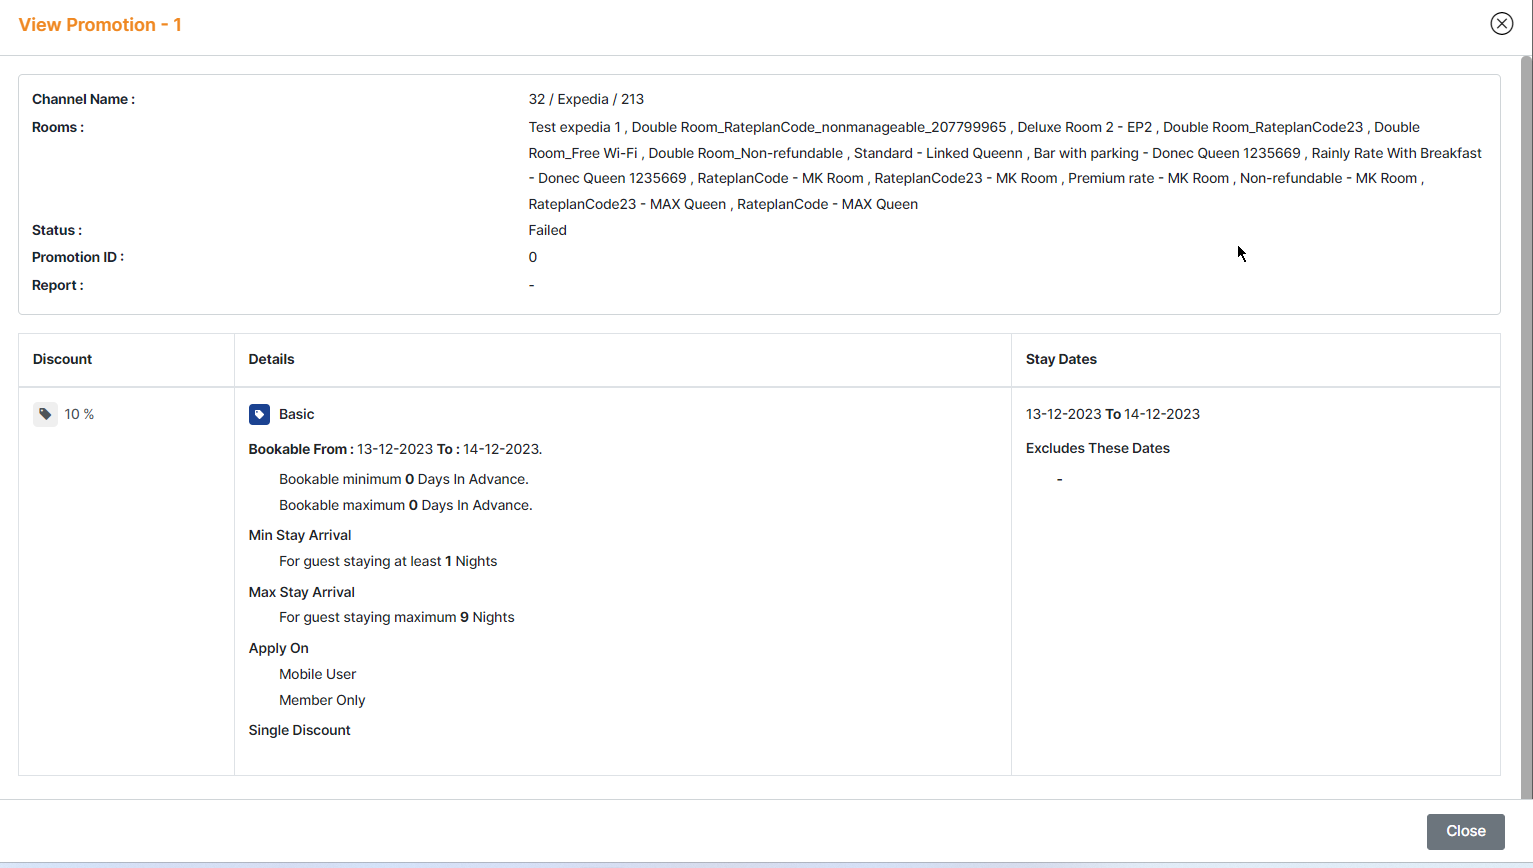Click the Basic promotion type label

[296, 414]
